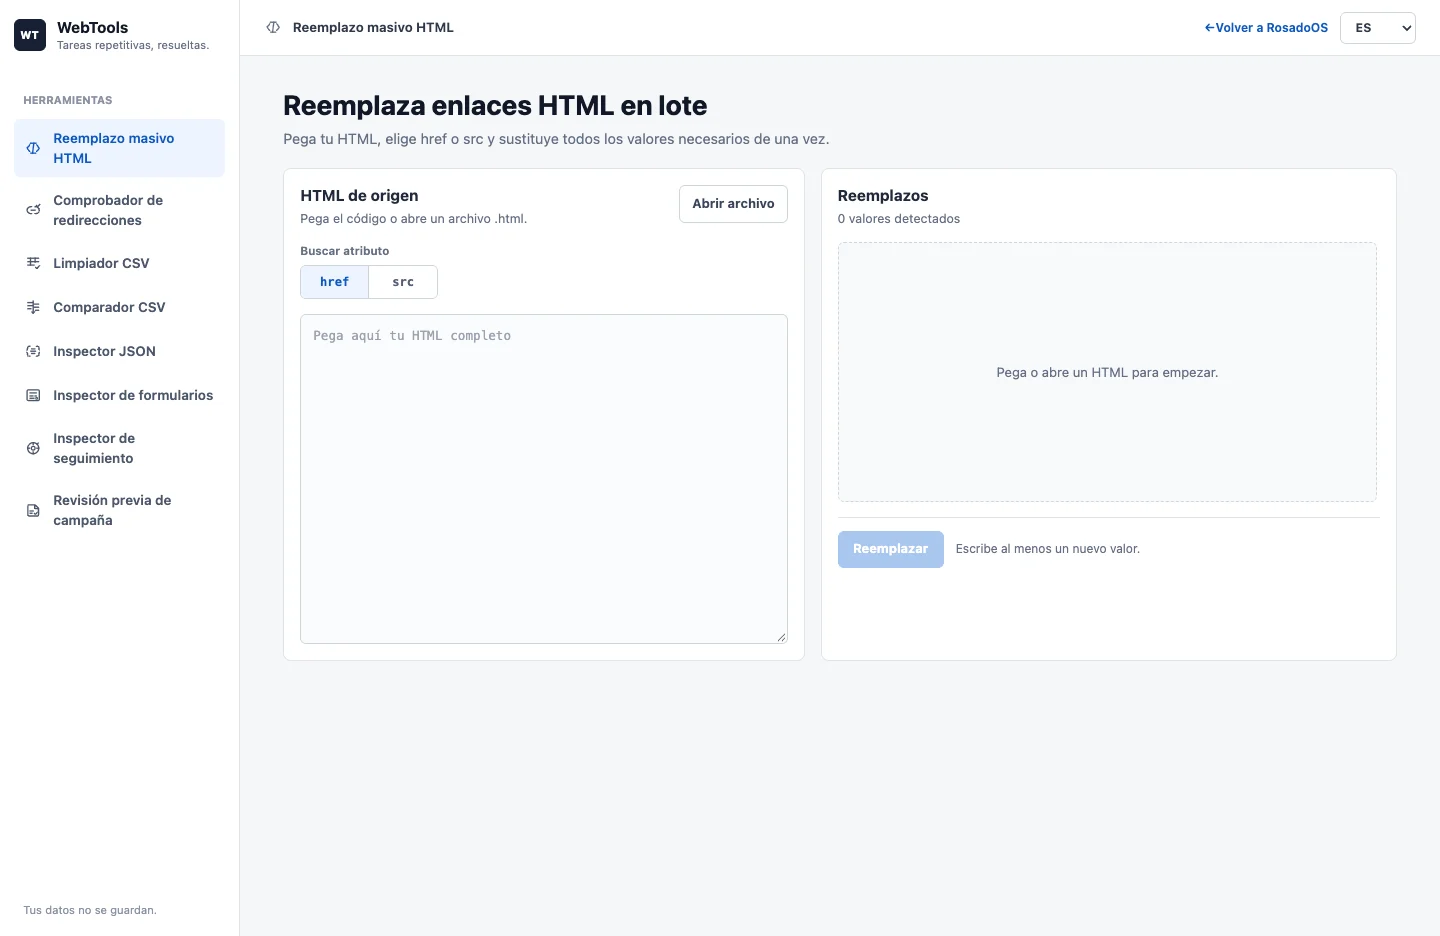Image resolution: width=1440 pixels, height=936 pixels.
Task: Click the Comprobador de redirecciones icon
Action: 33,210
